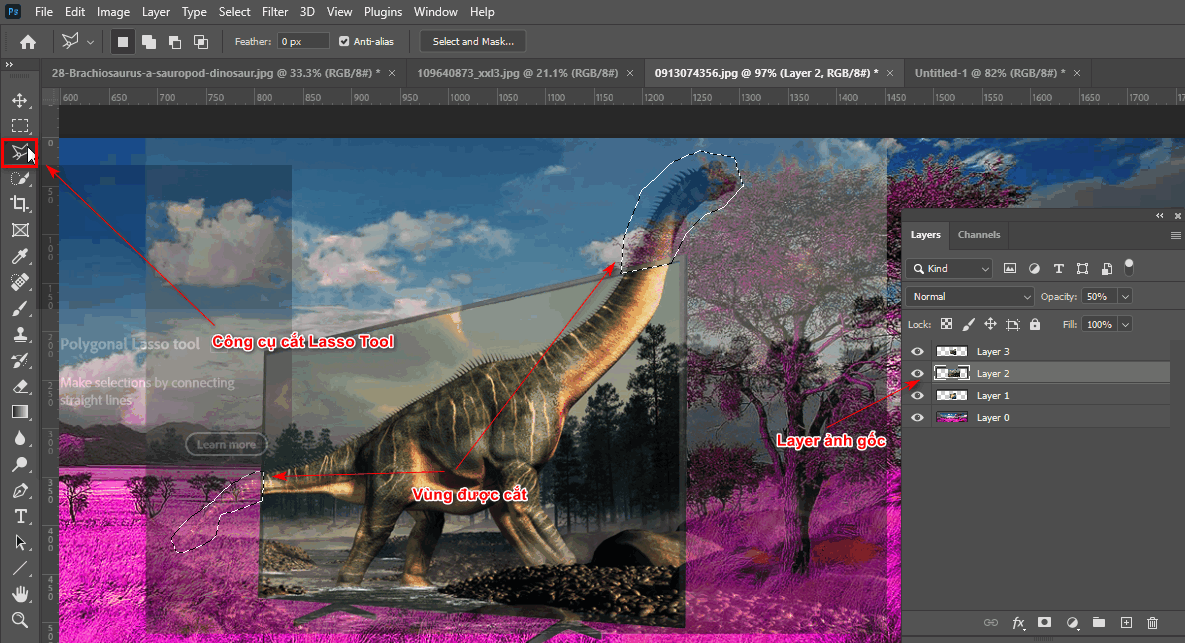Hide Layer 3 with its eye icon
The image size is (1185, 643).
[x=917, y=351]
